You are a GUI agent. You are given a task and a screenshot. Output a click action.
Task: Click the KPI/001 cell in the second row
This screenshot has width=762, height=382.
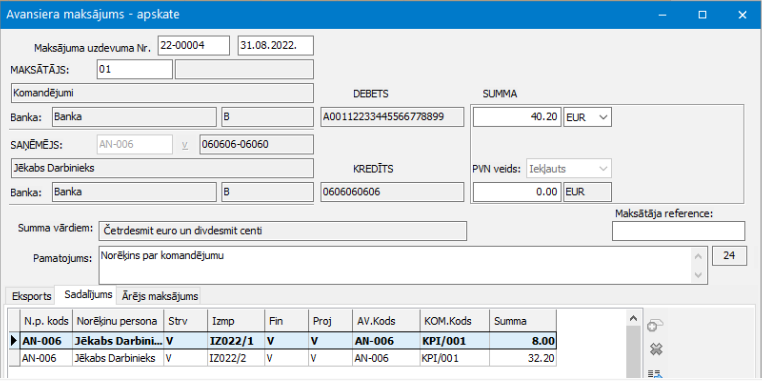(x=454, y=358)
